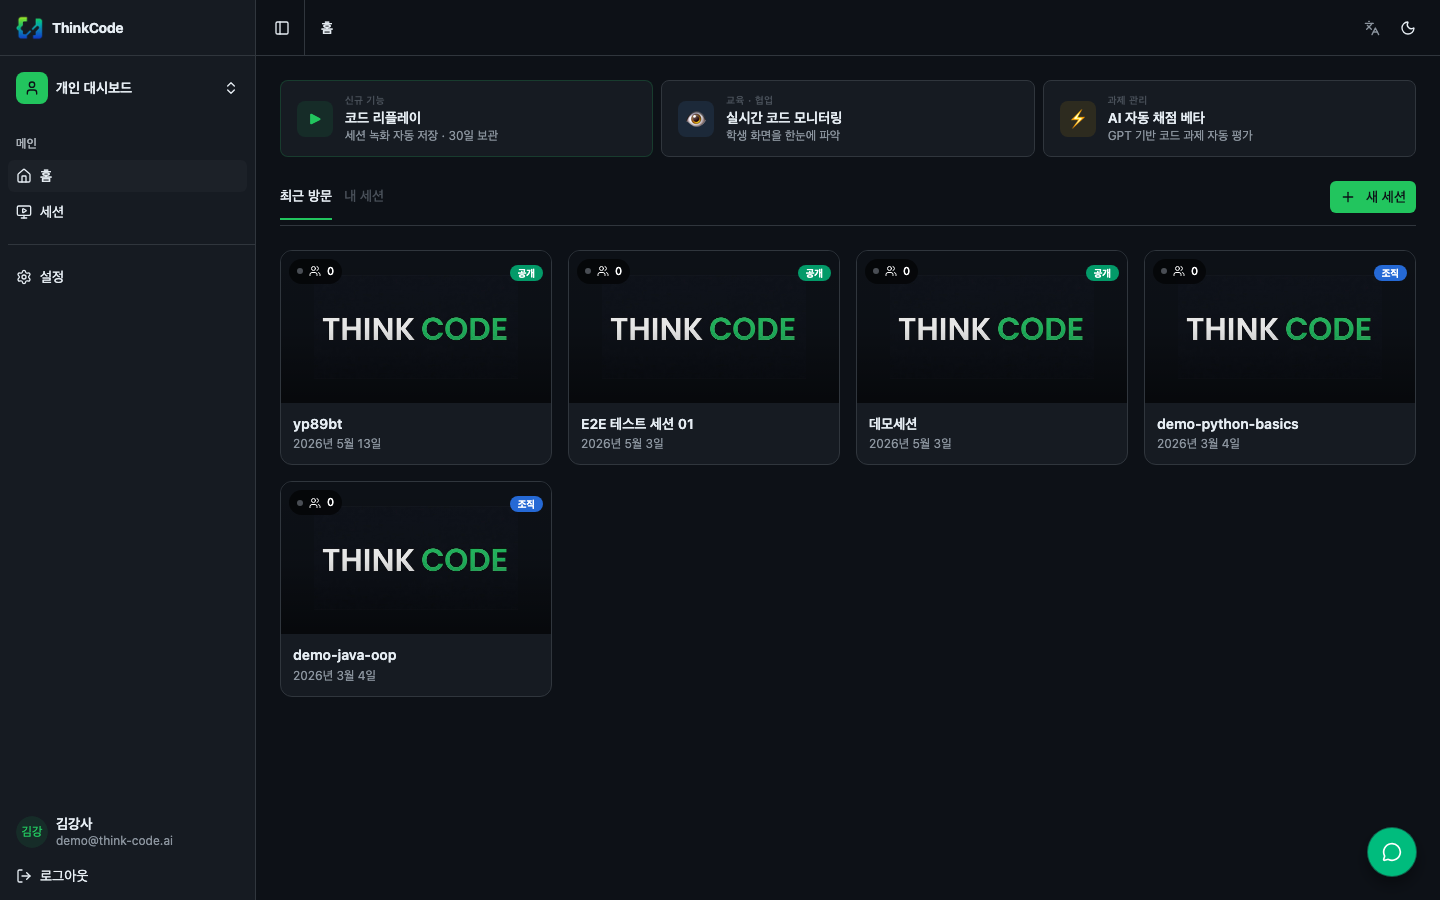The width and height of the screenshot is (1440, 900).
Task: Click the ThinkCode logo icon
Action: (x=30, y=28)
